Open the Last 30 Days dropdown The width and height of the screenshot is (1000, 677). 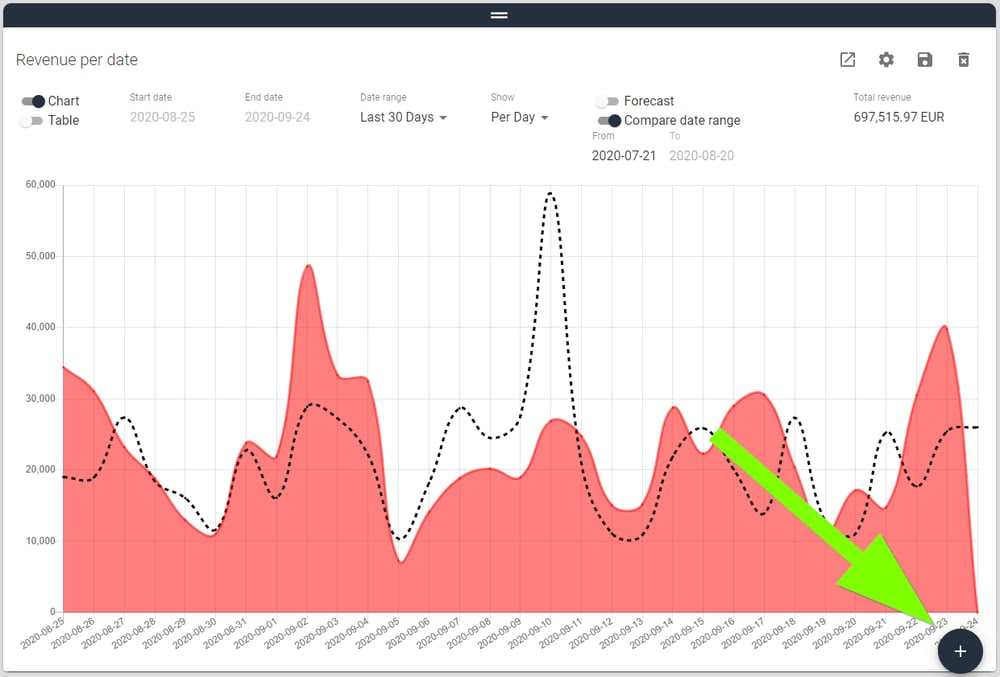(x=403, y=117)
